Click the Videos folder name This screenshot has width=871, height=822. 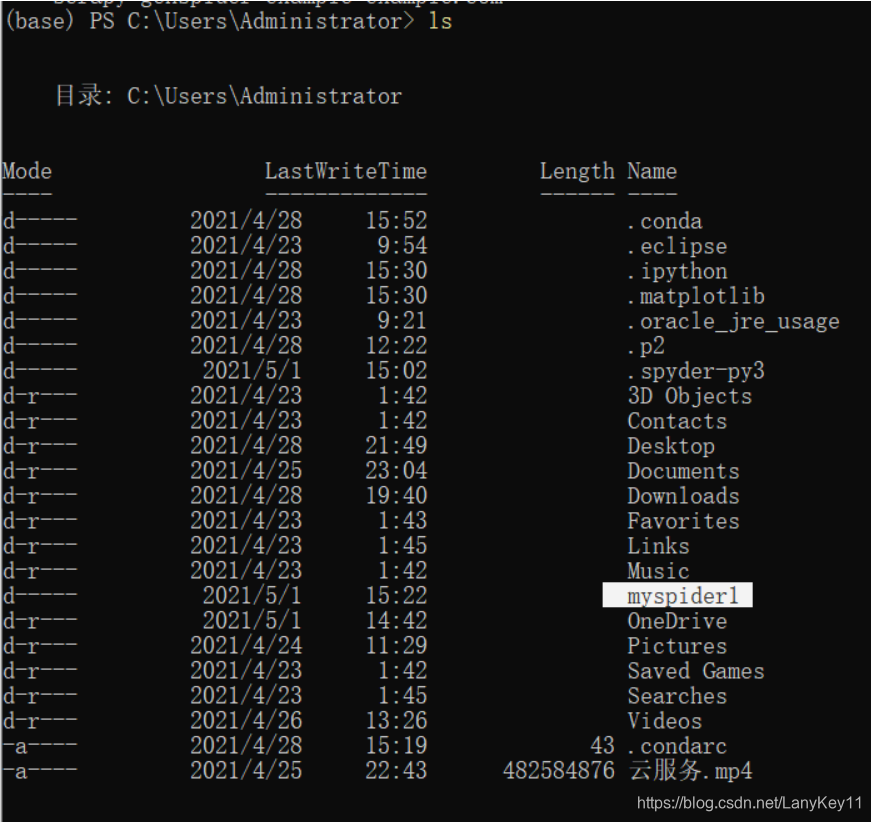pos(664,721)
